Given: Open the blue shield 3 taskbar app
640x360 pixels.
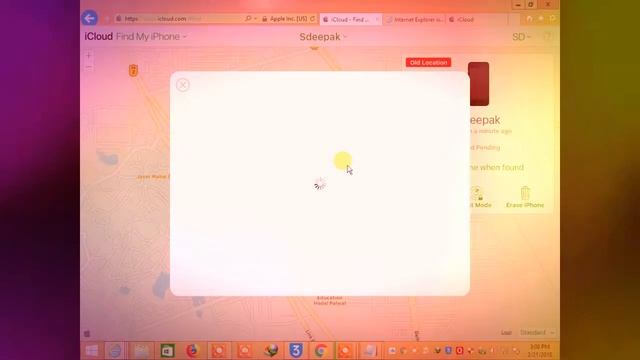Looking at the screenshot, I should click(x=296, y=351).
